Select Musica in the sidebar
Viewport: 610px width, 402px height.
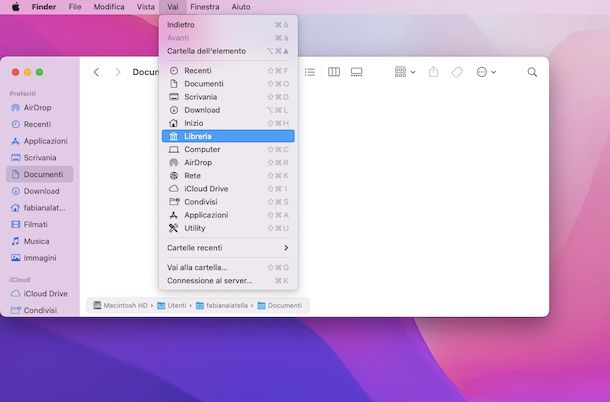pos(40,241)
